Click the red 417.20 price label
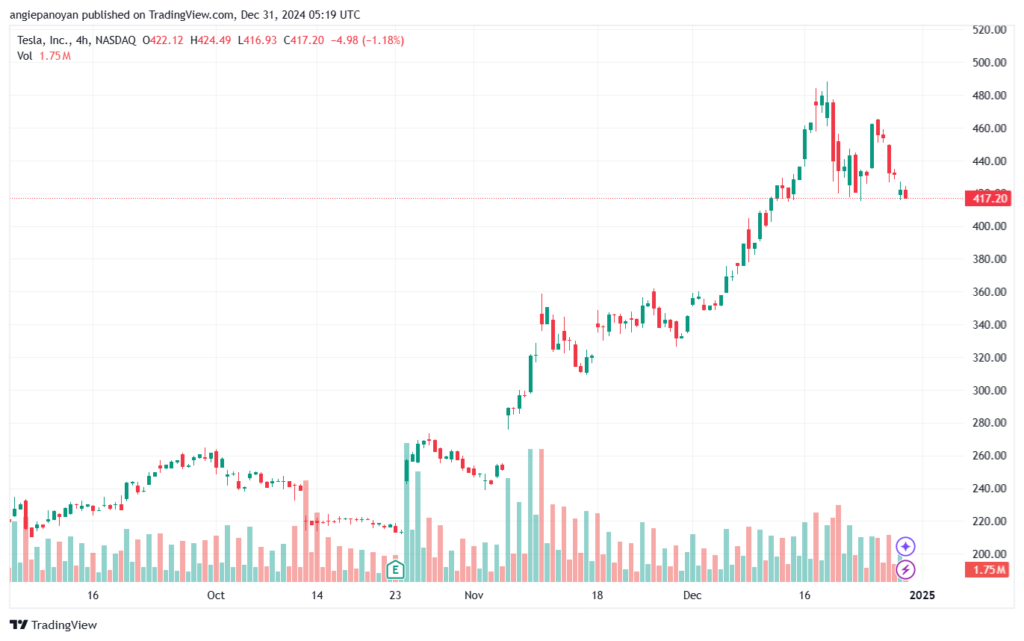The image size is (1024, 641). [988, 198]
